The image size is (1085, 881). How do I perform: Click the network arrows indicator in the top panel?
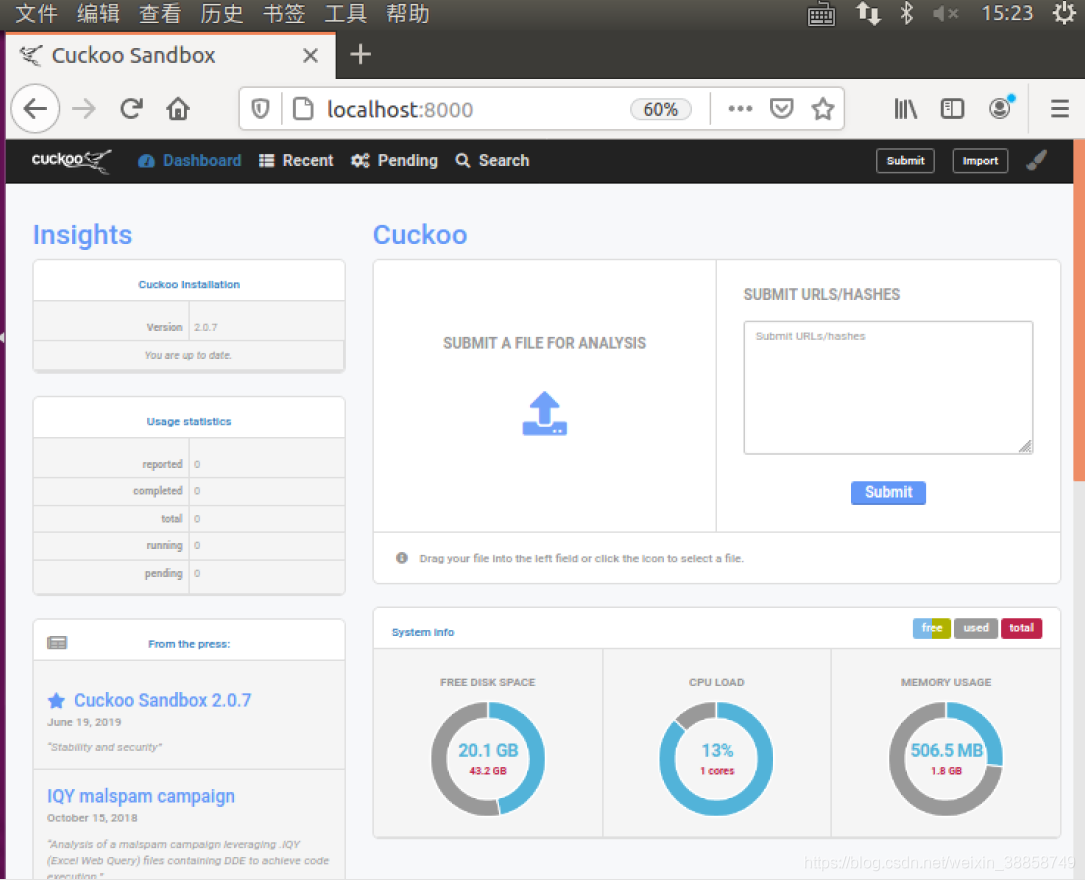(868, 13)
